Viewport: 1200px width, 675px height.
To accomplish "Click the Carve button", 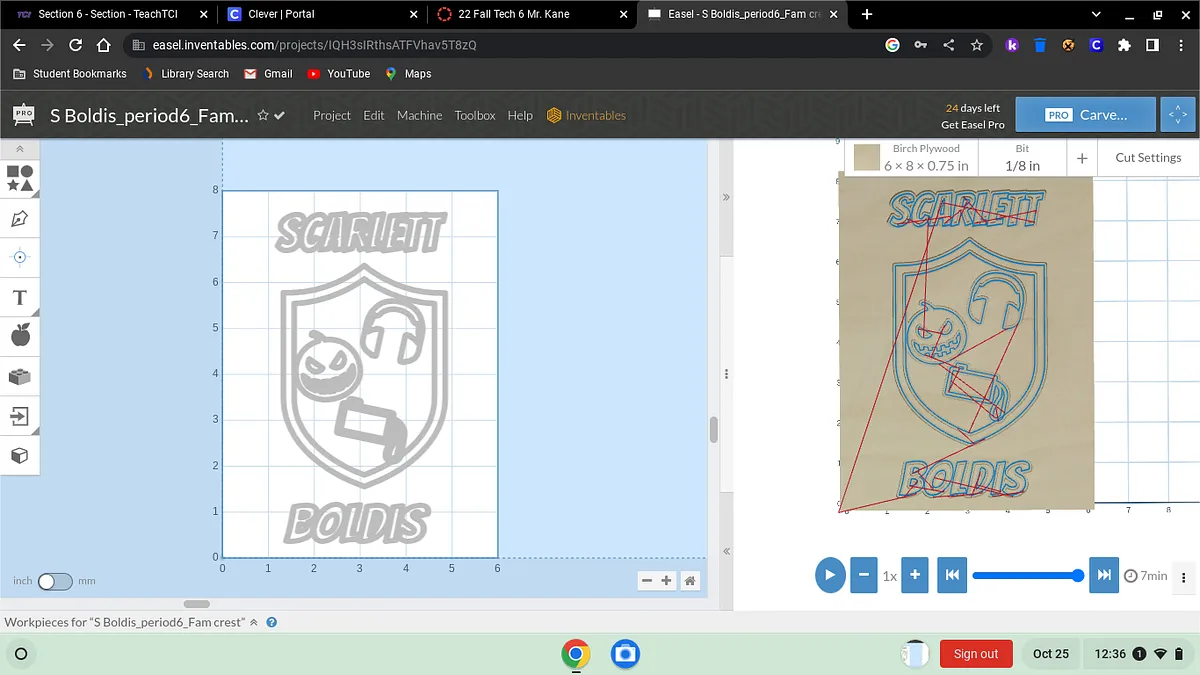I will pos(1085,115).
